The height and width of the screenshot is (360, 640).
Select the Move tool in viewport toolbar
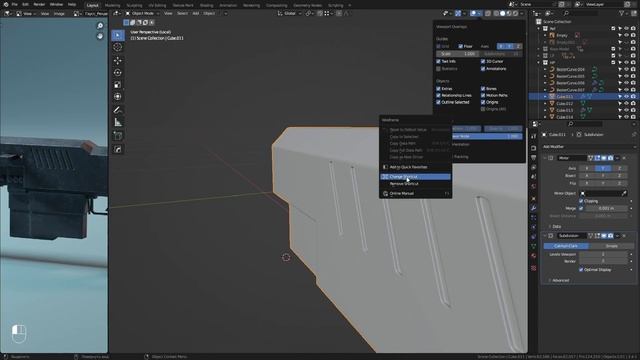[x=118, y=60]
